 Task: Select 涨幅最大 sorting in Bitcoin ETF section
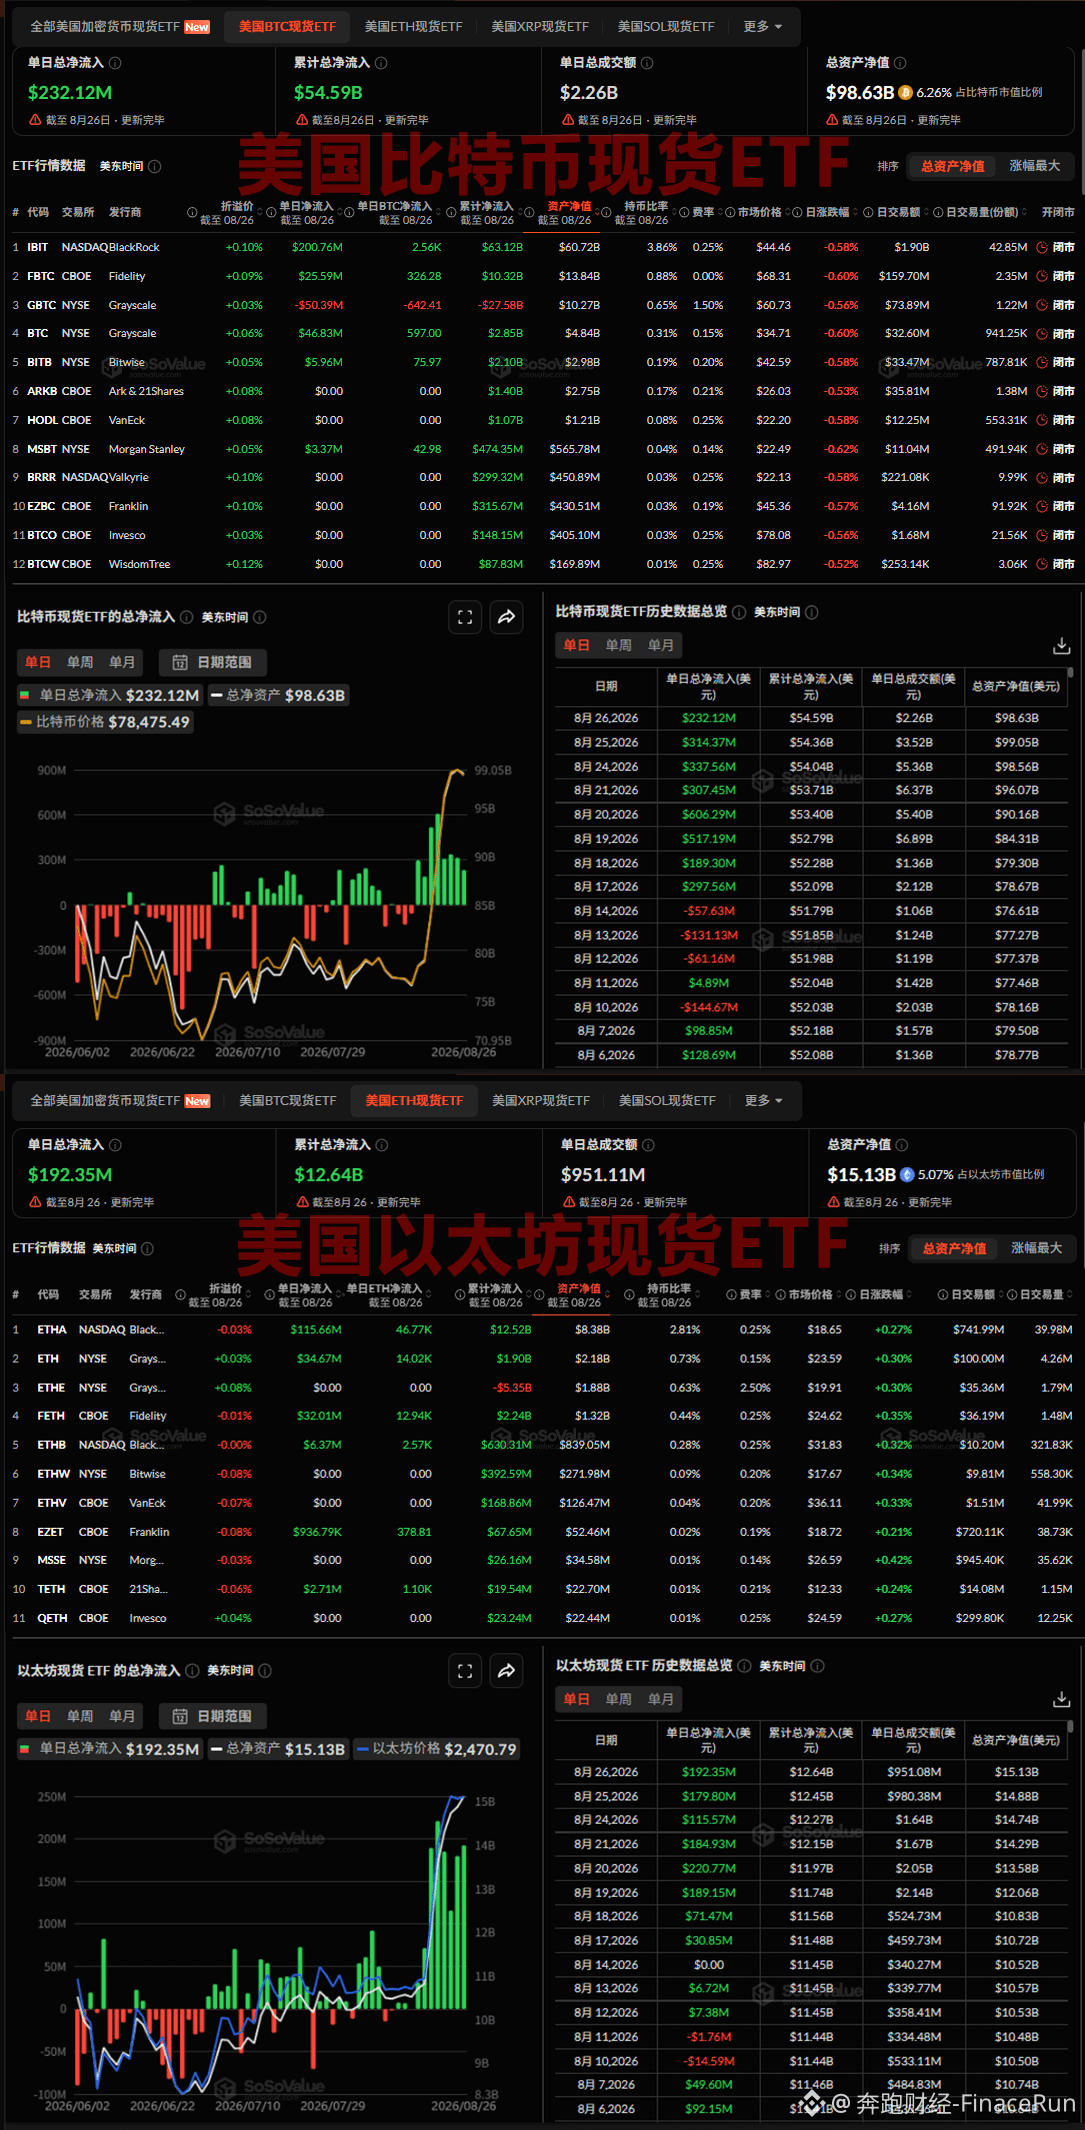(1035, 166)
